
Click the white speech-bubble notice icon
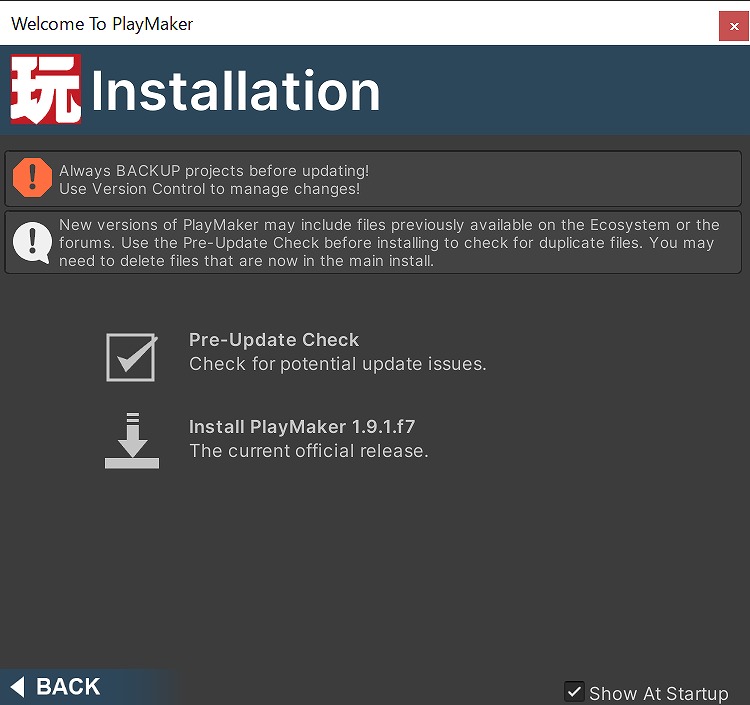pos(32,242)
